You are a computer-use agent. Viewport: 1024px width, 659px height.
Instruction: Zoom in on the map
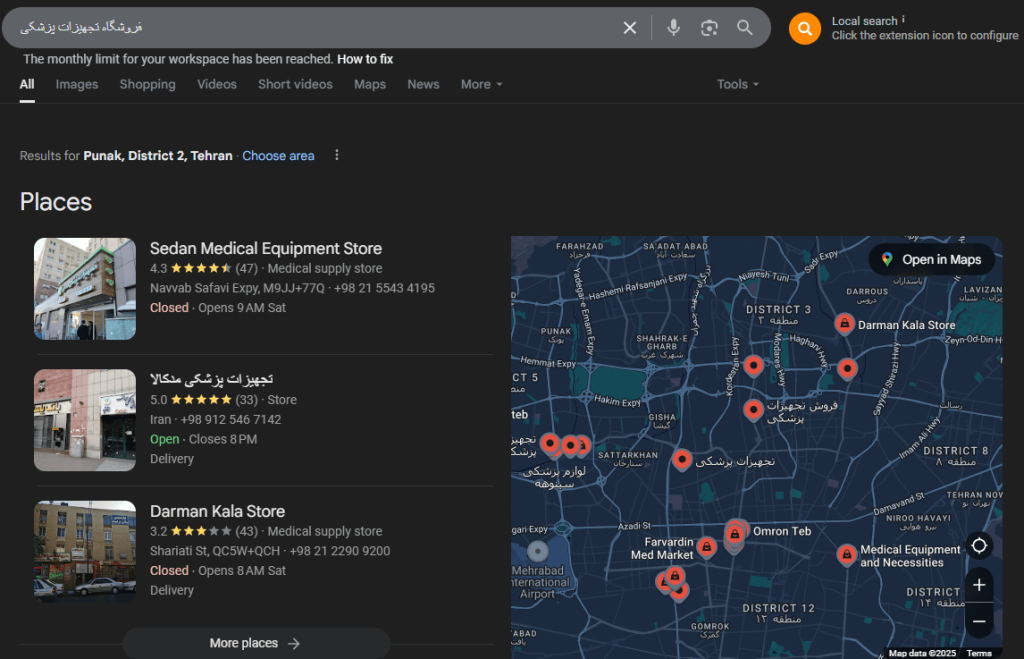tap(979, 585)
